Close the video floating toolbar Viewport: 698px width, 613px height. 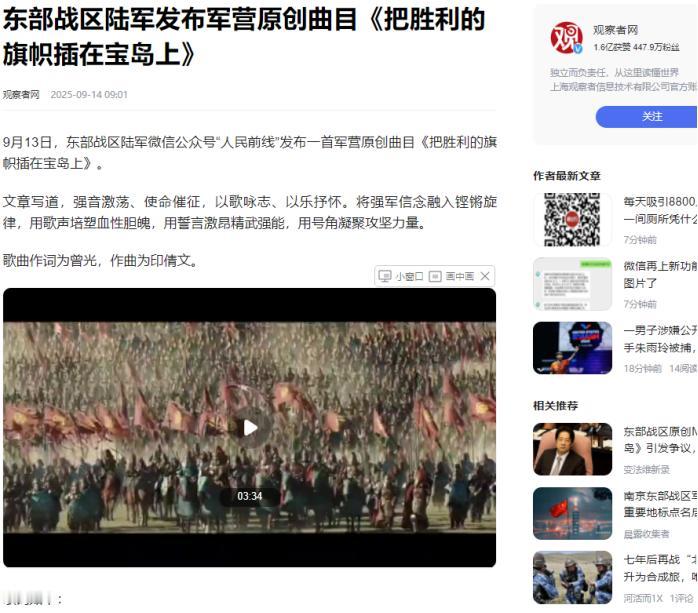[485, 276]
